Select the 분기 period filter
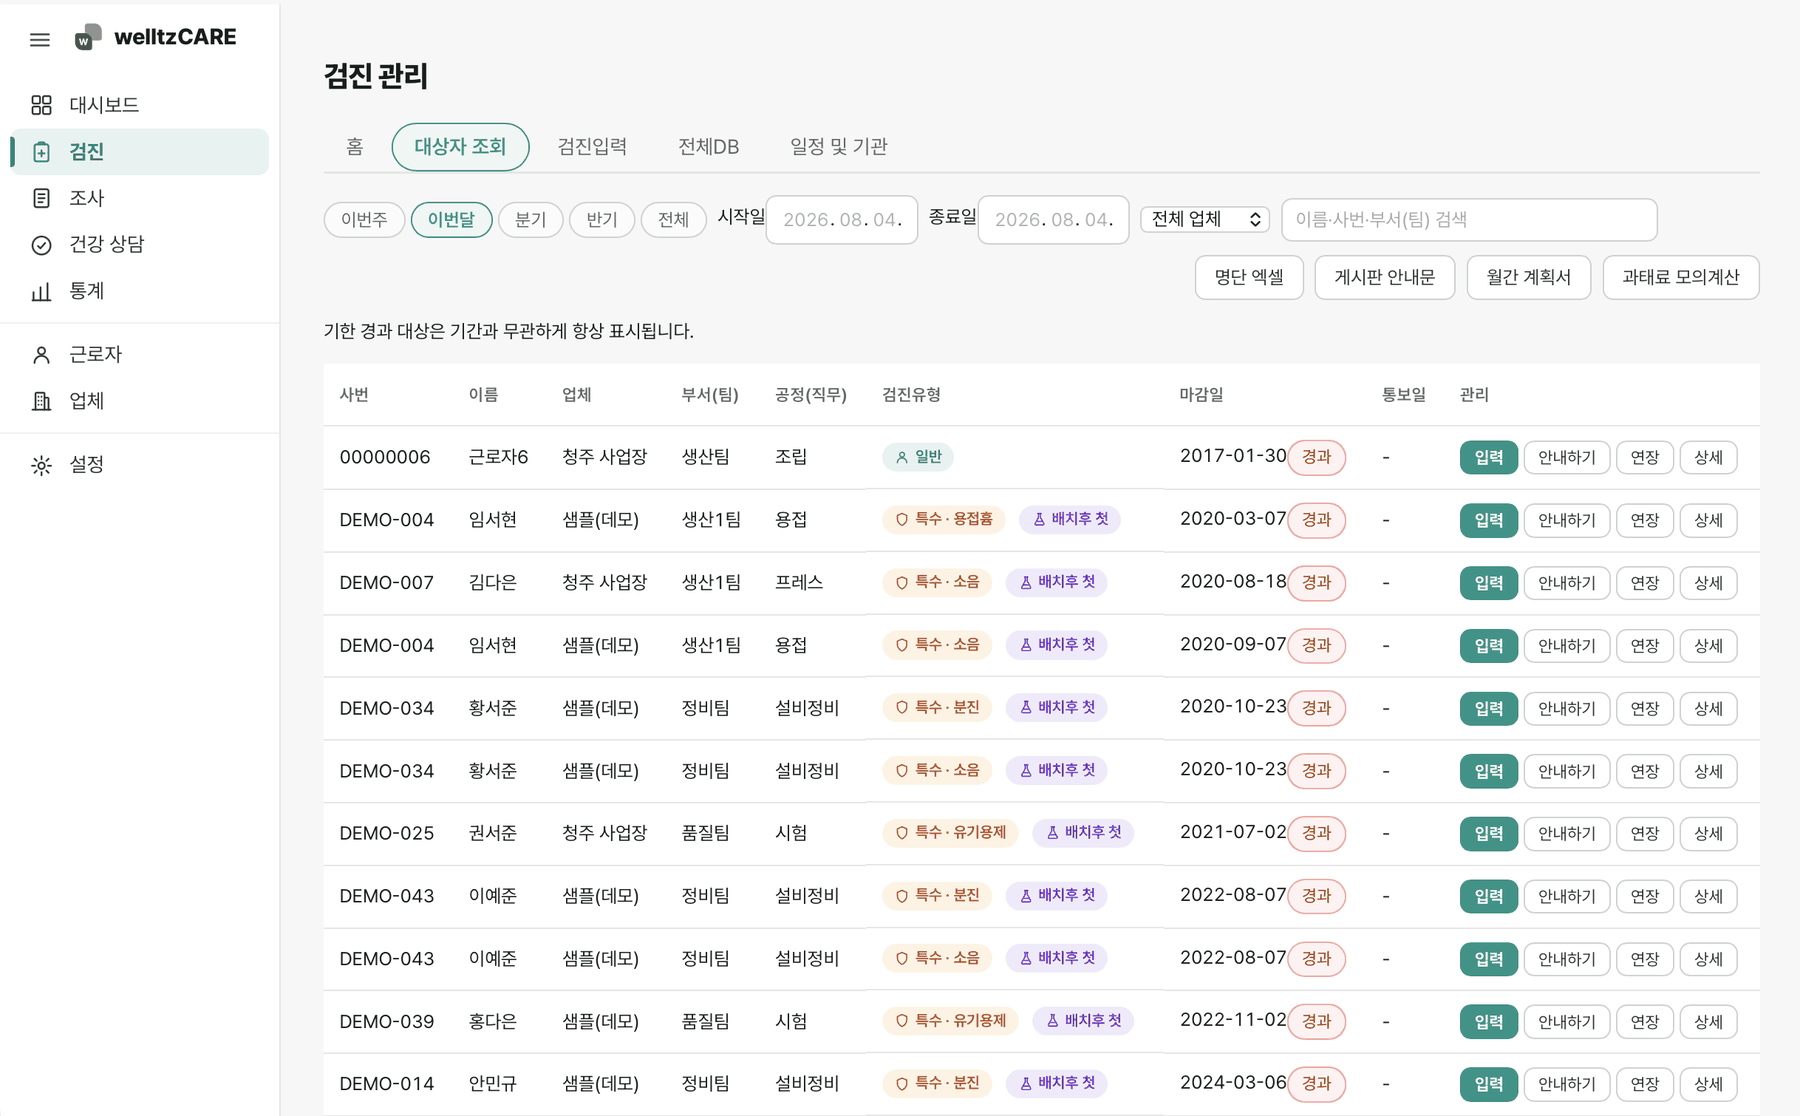1800x1116 pixels. (x=530, y=220)
